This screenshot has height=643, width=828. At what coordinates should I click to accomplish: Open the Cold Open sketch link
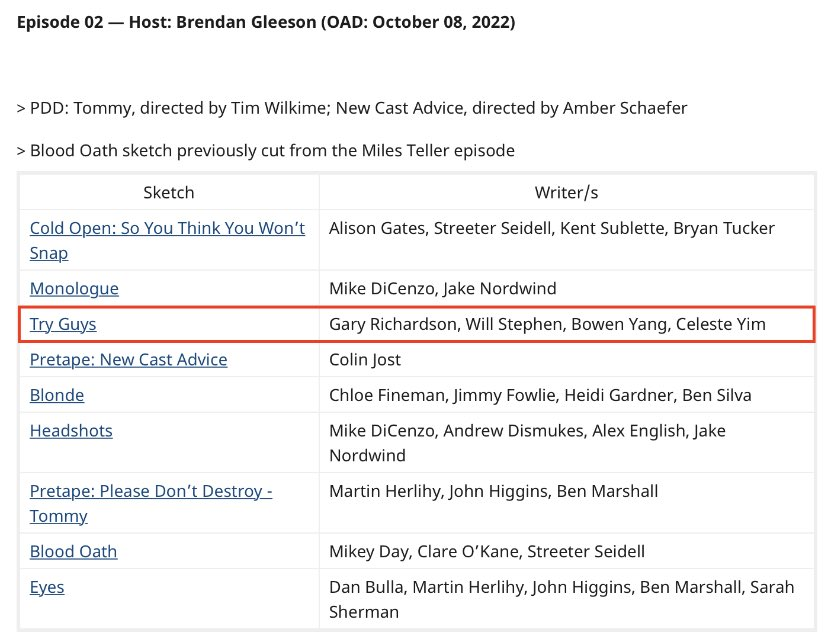tap(167, 240)
